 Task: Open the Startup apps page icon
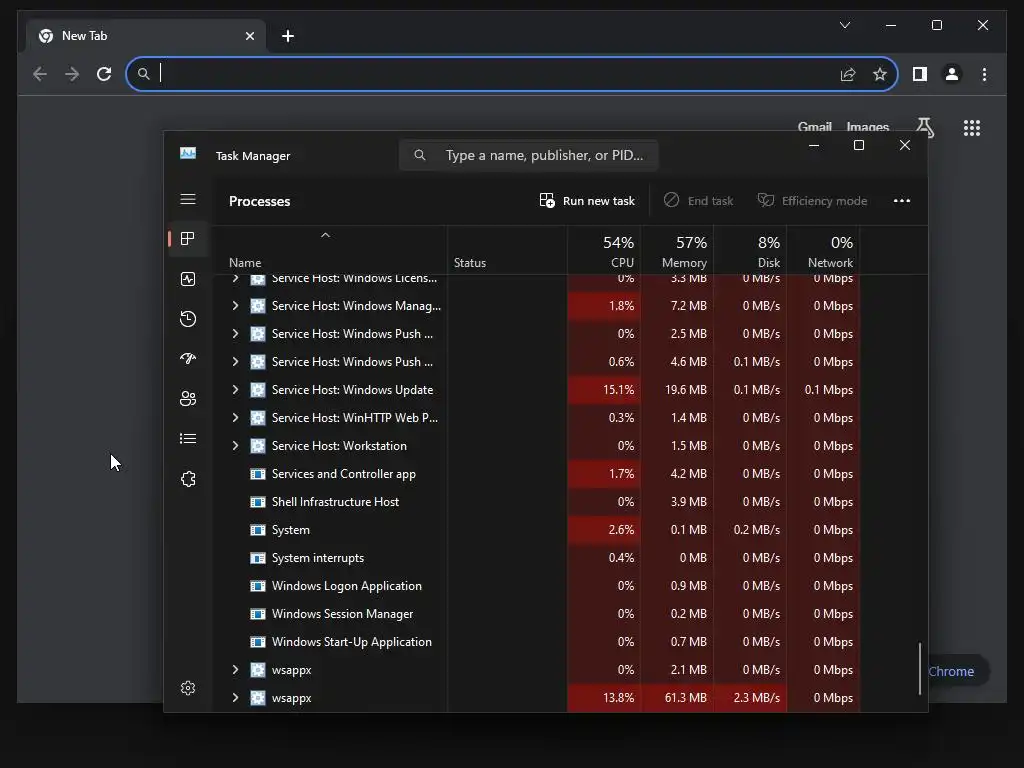(188, 359)
